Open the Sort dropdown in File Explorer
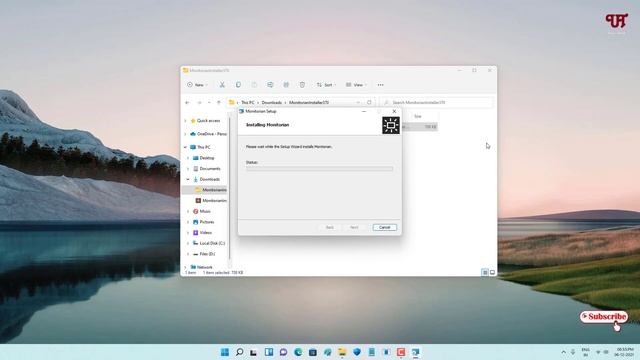Screen dimensions: 640x360 (x=326, y=85)
